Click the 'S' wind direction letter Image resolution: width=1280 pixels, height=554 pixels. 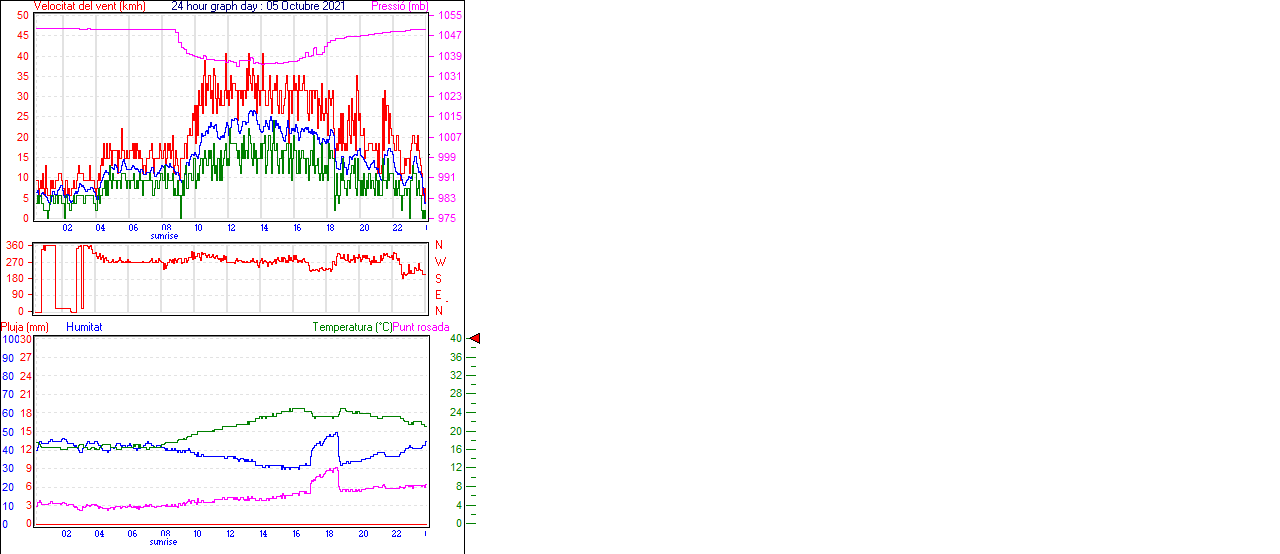pyautogui.click(x=439, y=278)
